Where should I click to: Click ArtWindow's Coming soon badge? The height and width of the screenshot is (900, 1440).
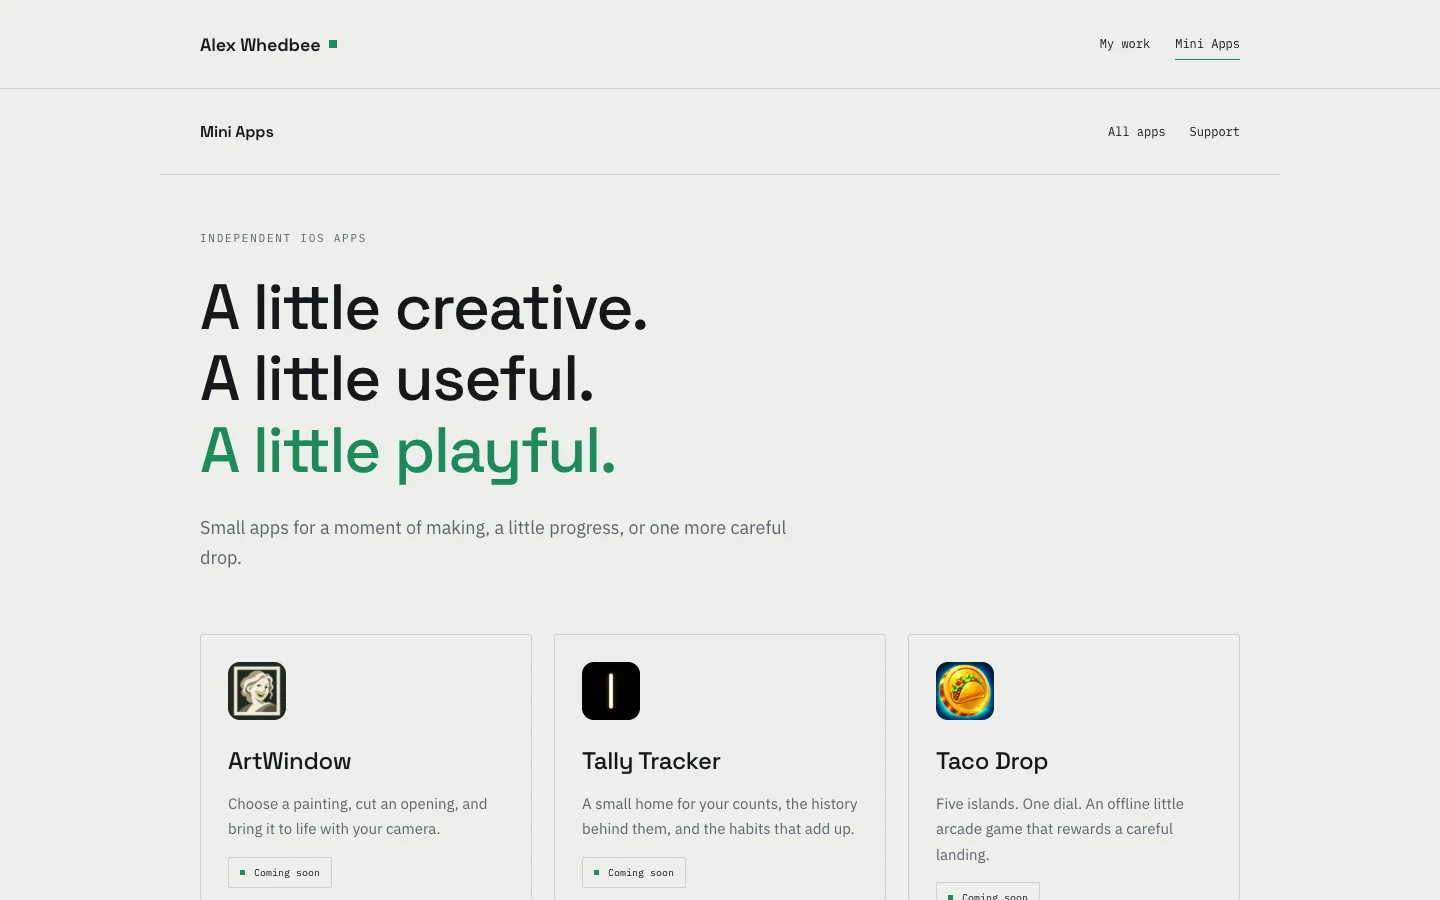[280, 872]
